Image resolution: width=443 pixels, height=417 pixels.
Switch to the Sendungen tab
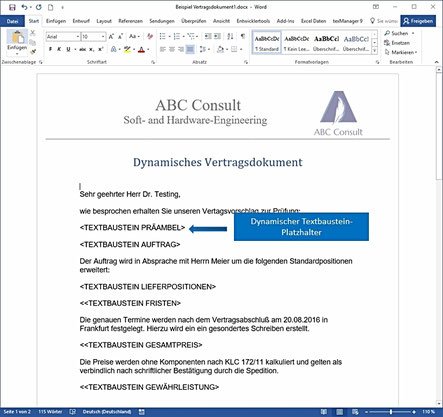click(x=162, y=21)
